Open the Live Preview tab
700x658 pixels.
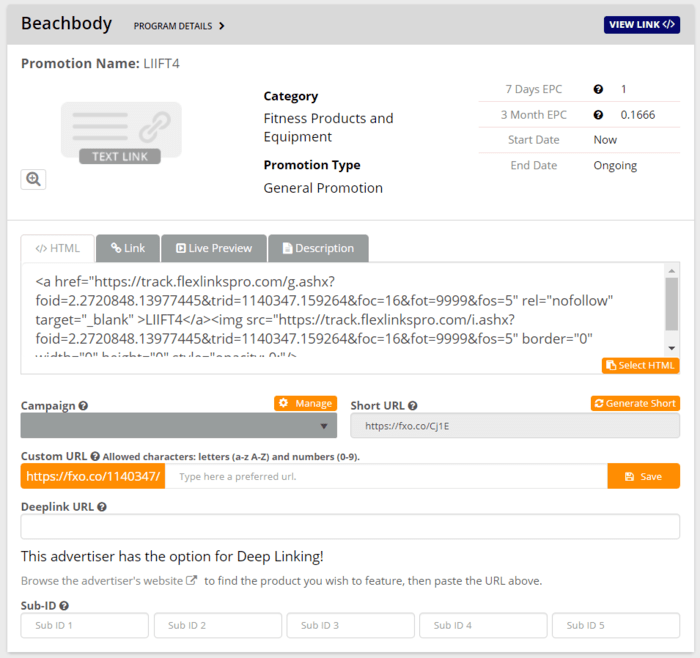pyautogui.click(x=214, y=248)
